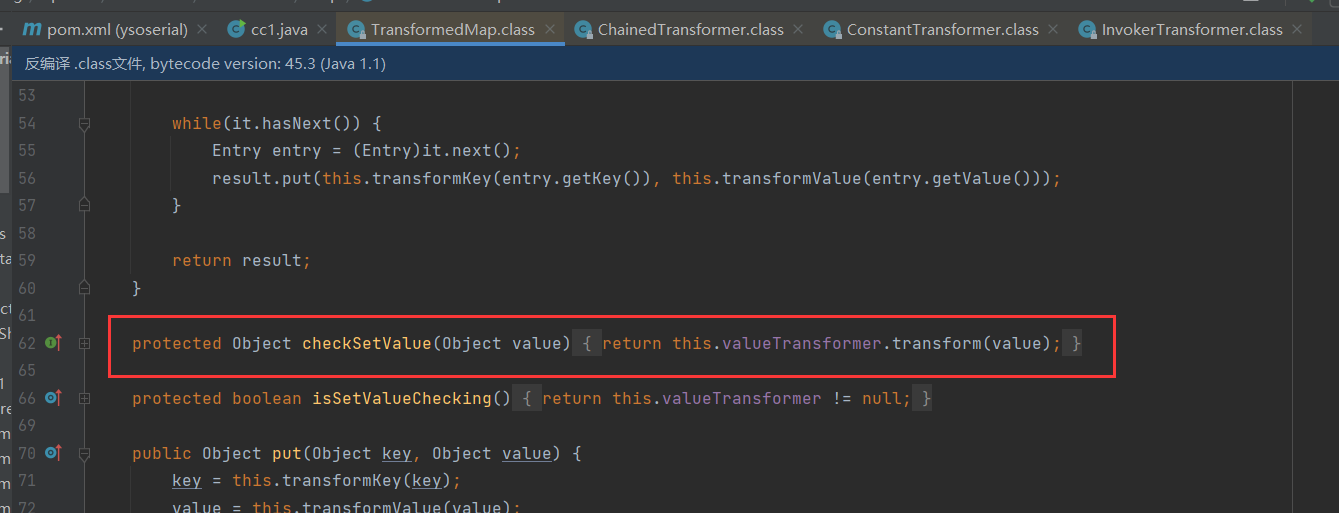Collapse the put method fold marker on line 70
Image resolution: width=1339 pixels, height=513 pixels.
(x=84, y=453)
